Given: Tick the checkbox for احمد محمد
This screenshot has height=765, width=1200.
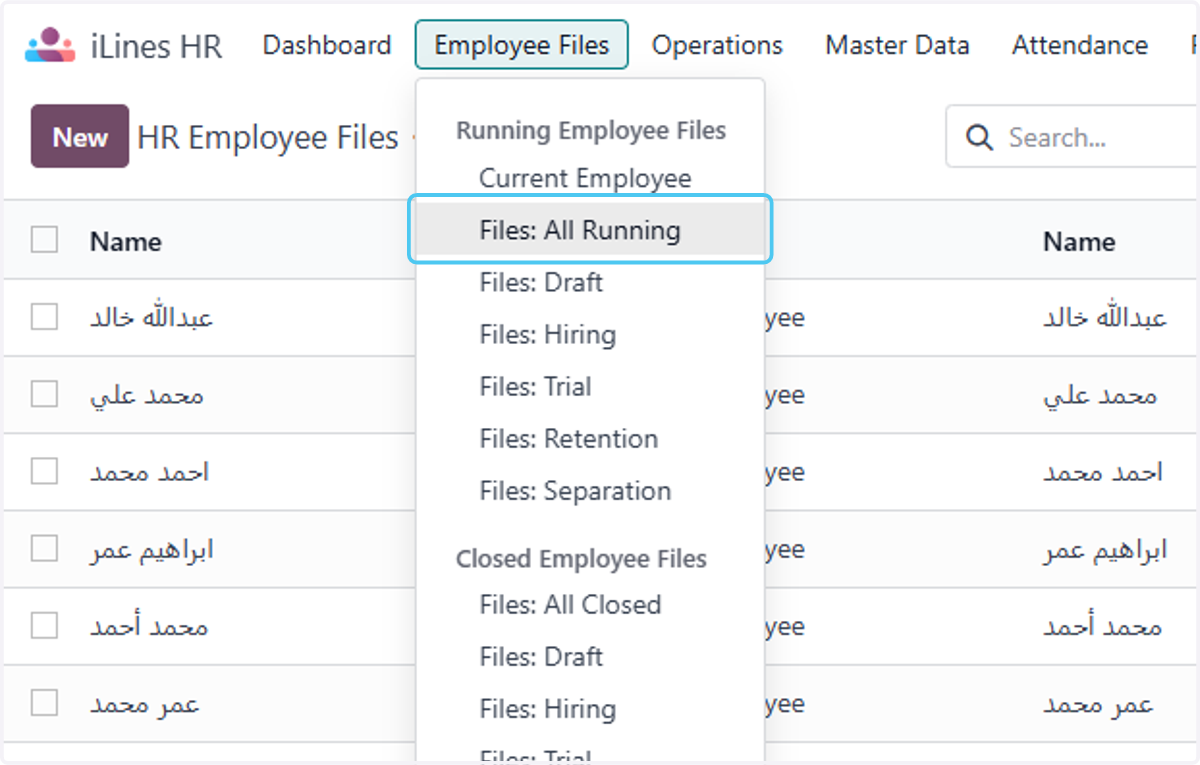Looking at the screenshot, I should click(x=44, y=471).
